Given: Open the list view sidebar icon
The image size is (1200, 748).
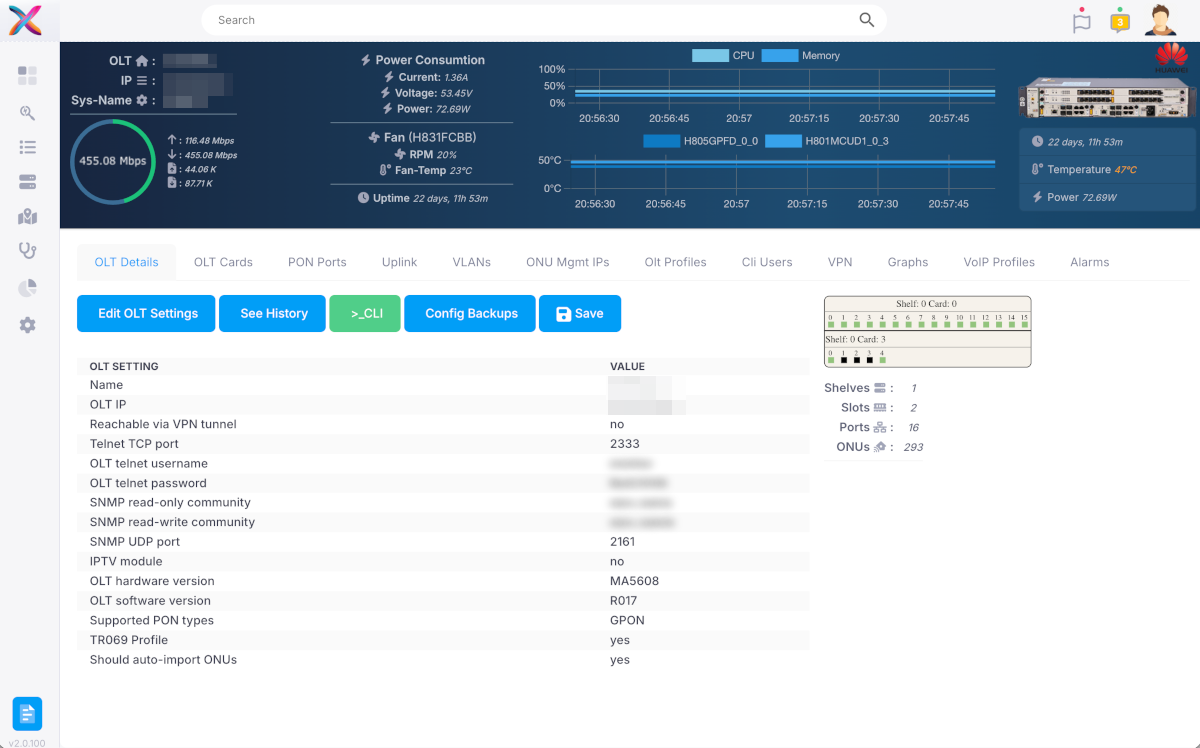Looking at the screenshot, I should pyautogui.click(x=27, y=149).
